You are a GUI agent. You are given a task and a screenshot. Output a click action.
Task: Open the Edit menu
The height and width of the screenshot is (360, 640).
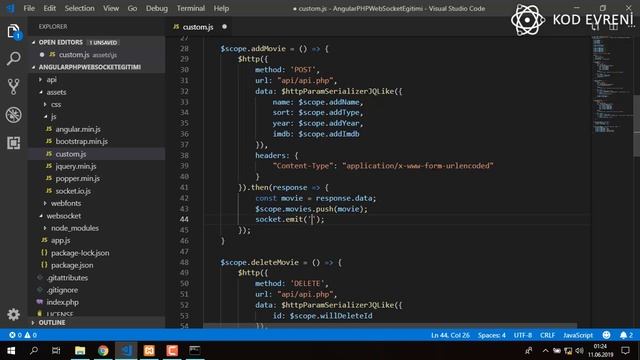[49, 8]
